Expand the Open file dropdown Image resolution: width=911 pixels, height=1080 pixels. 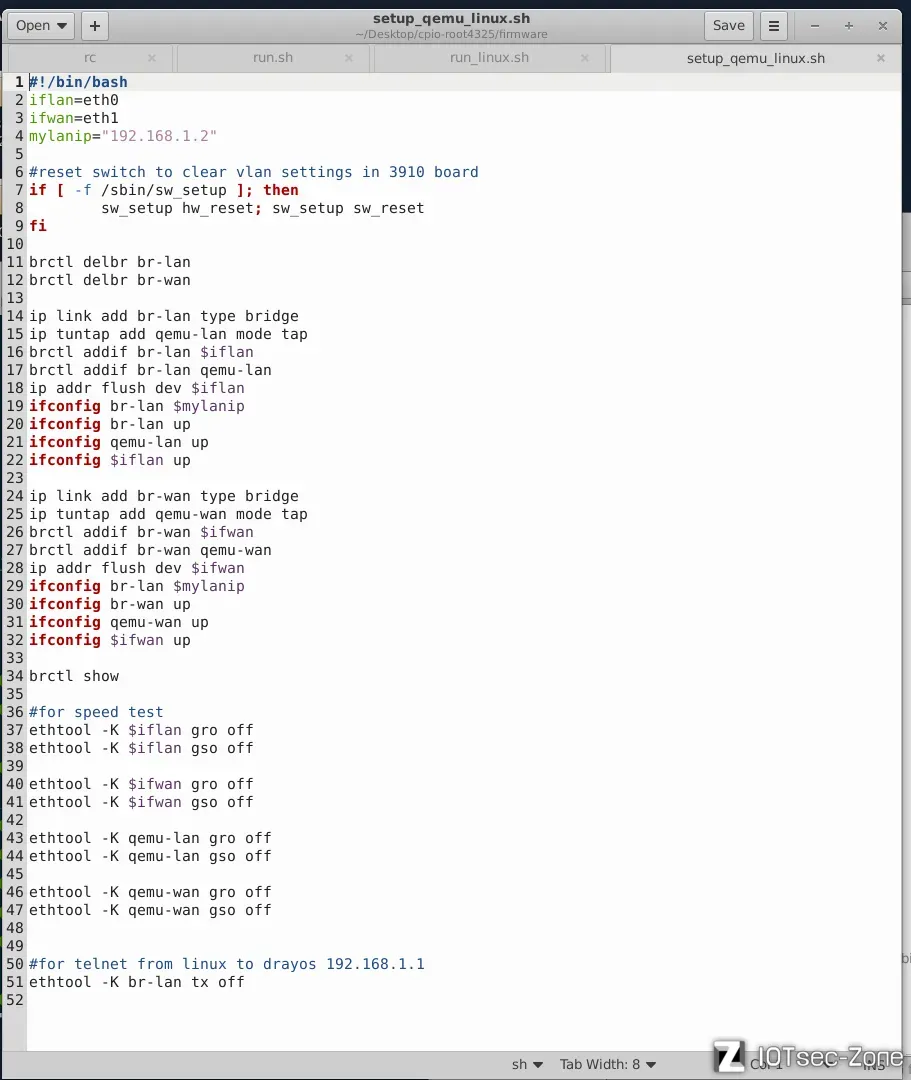pyautogui.click(x=40, y=26)
